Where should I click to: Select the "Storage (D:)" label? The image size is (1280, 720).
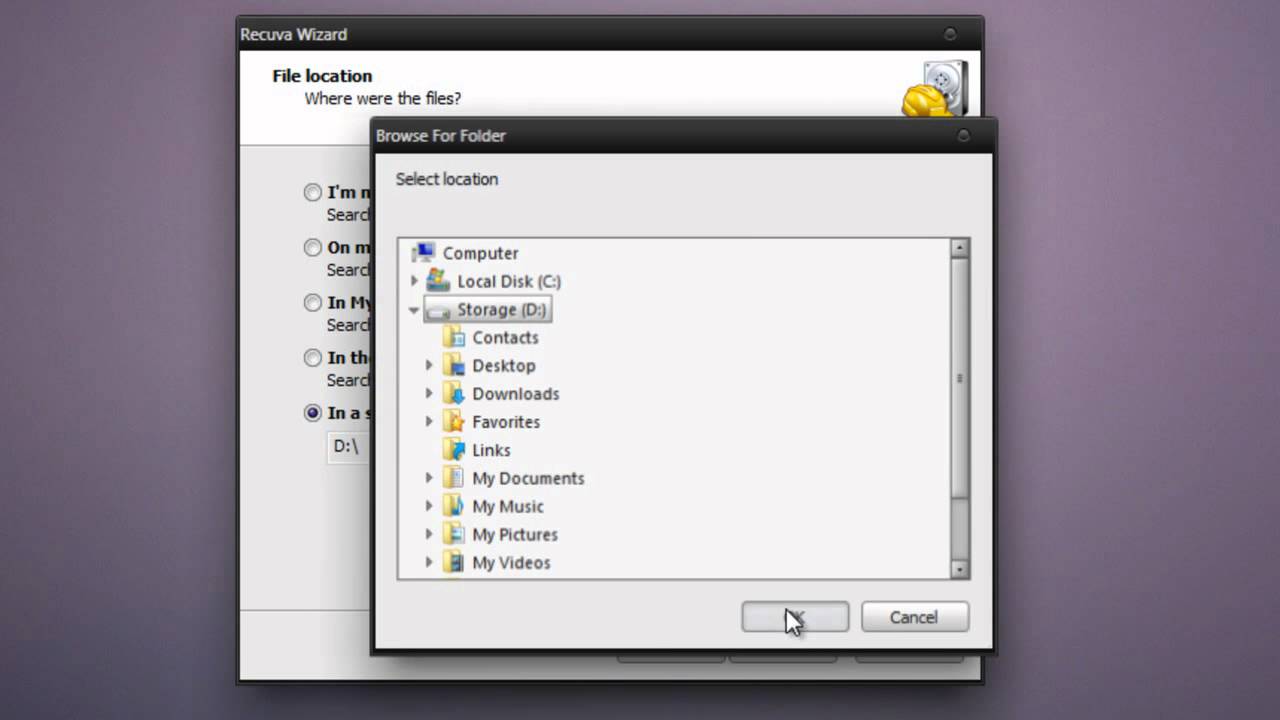[502, 310]
